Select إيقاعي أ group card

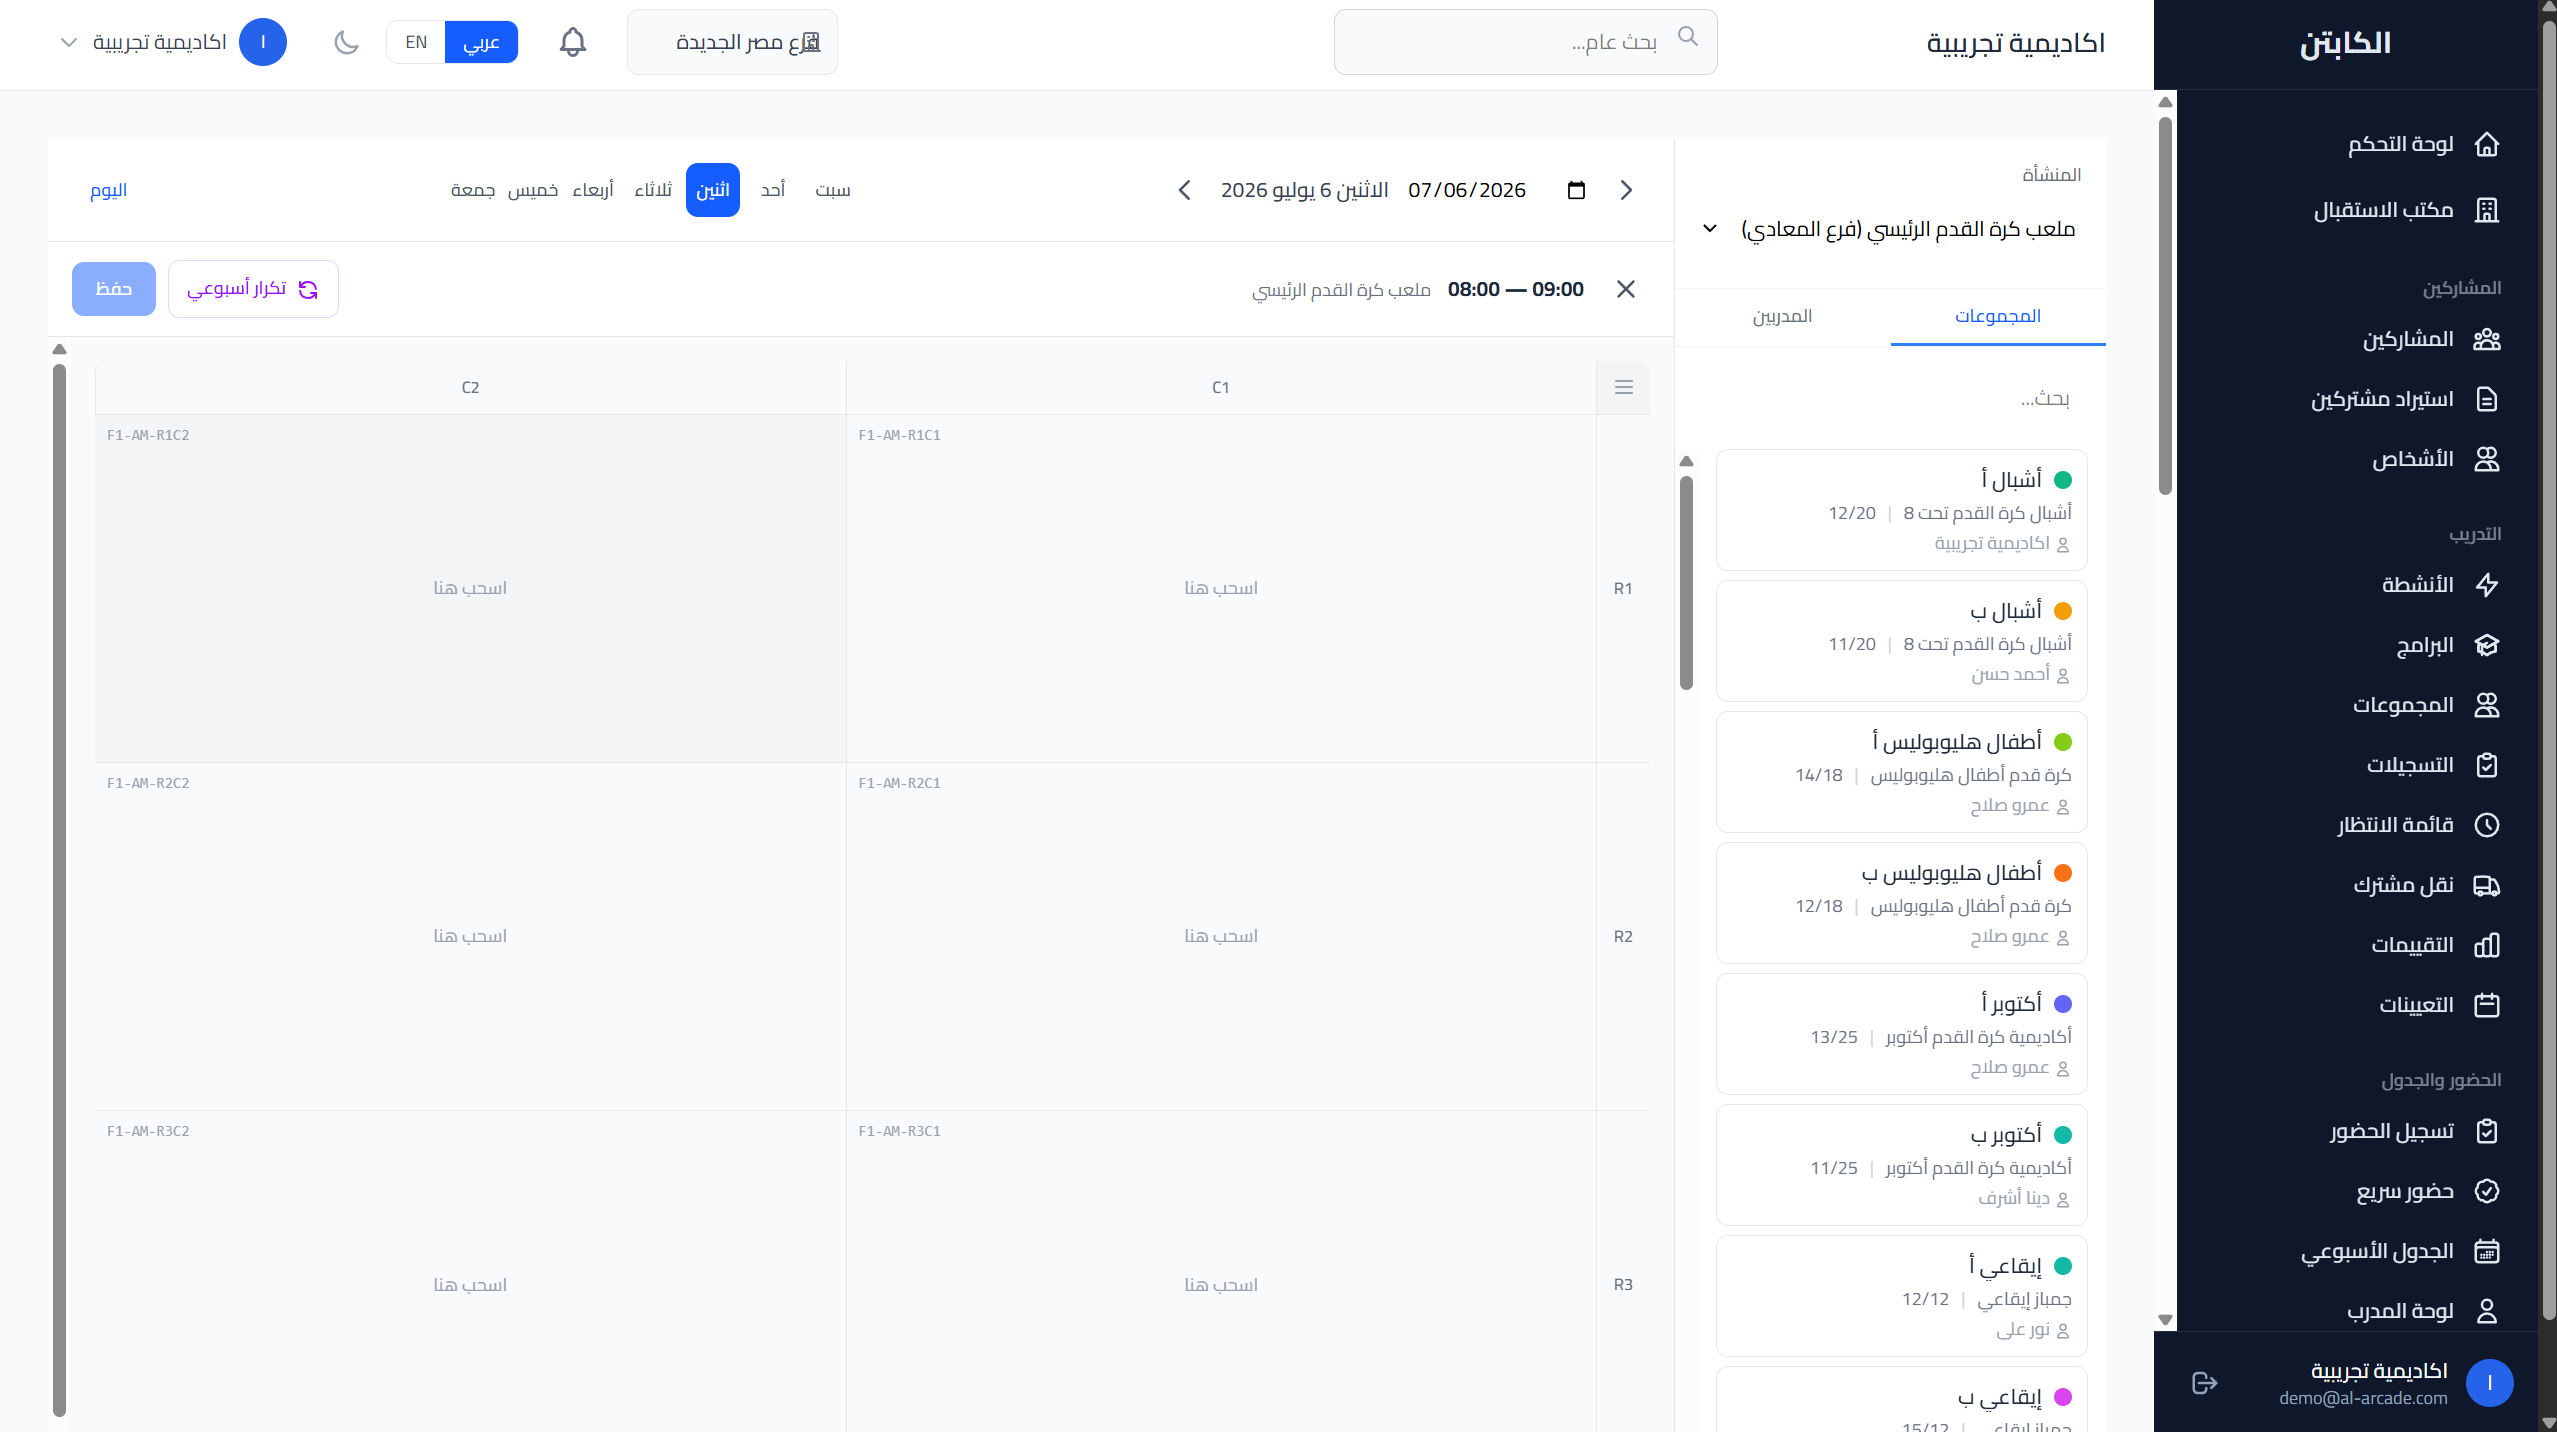tap(1901, 1296)
